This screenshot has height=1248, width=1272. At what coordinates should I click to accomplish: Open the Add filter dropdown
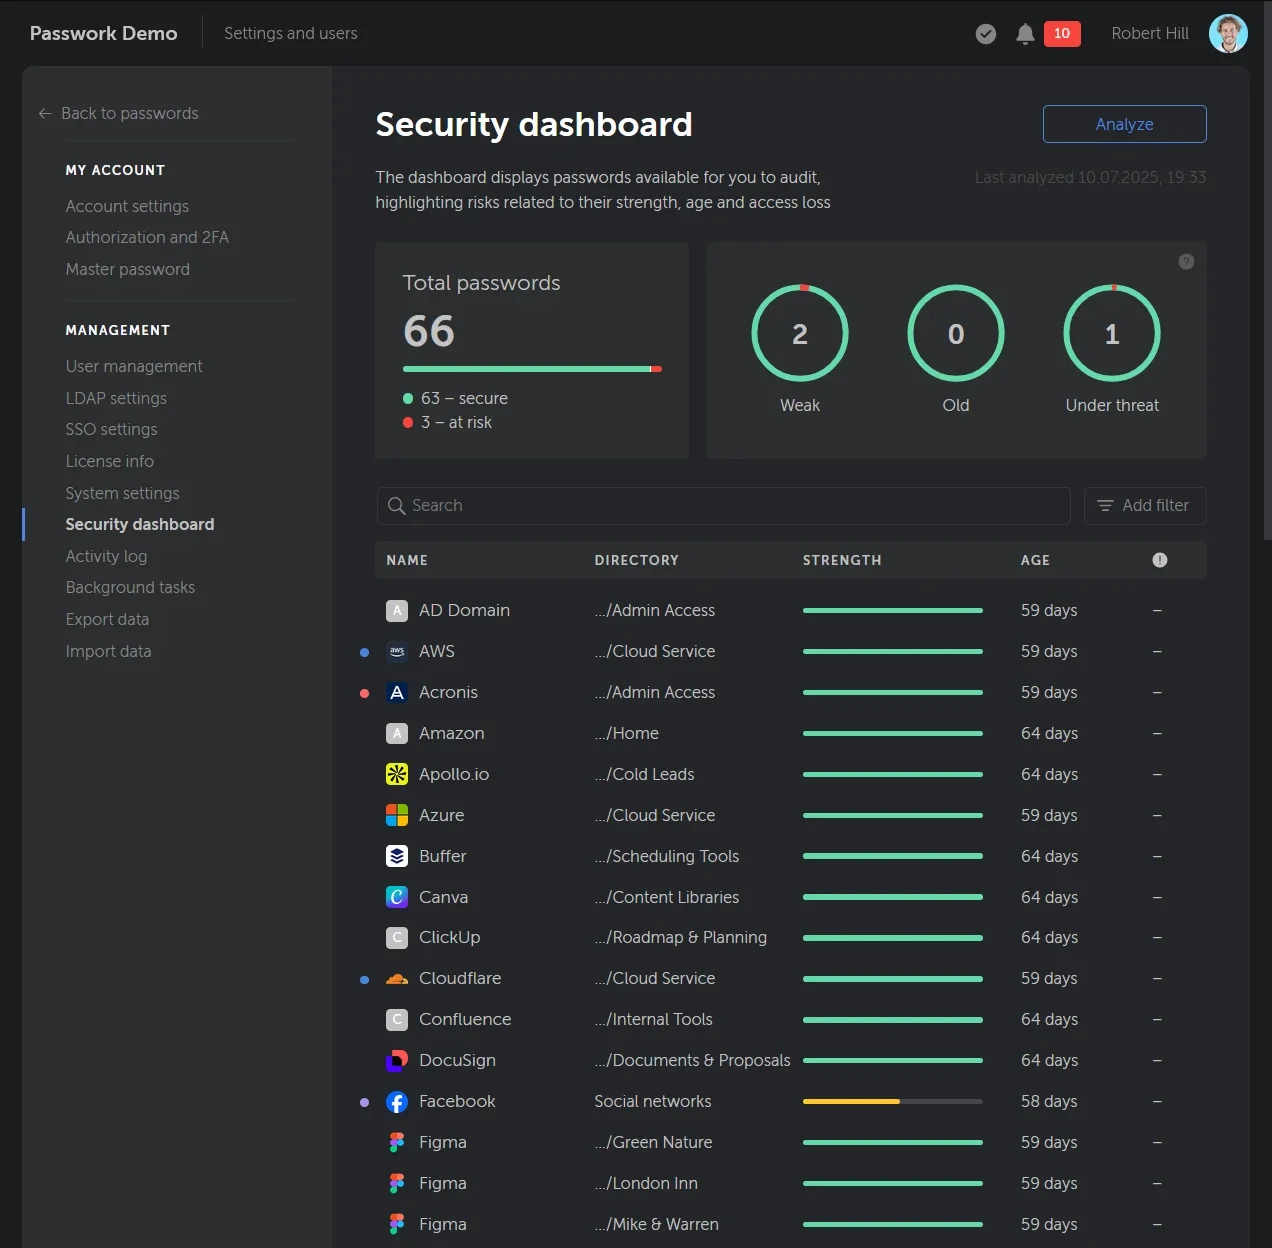coord(1145,506)
